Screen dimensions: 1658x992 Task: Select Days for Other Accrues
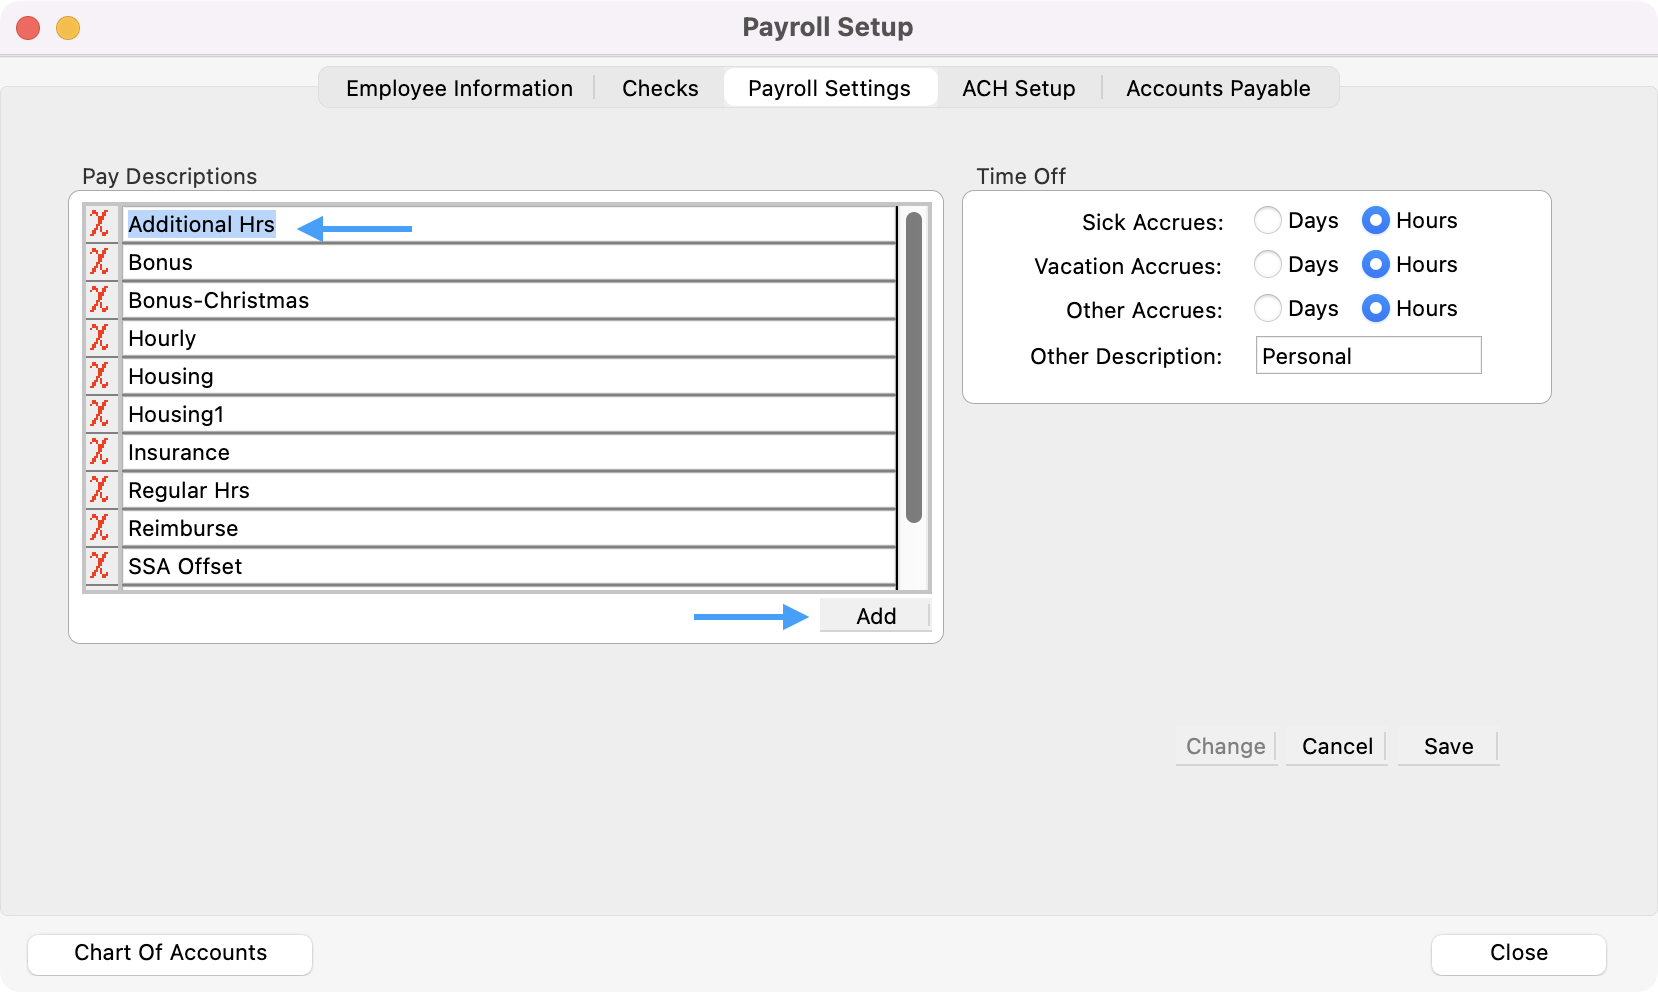(1268, 308)
